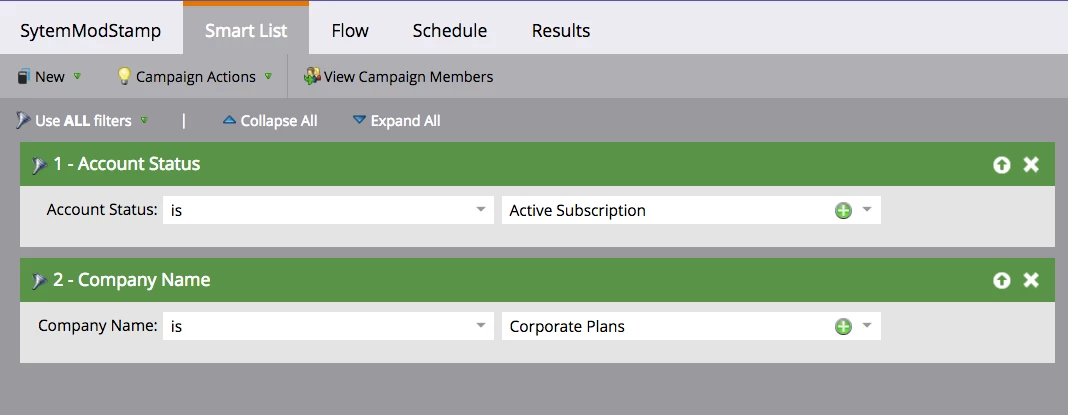Viewport: 1068px width, 415px height.
Task: Click the filter icon beside Account Status header
Action: [x=40, y=165]
